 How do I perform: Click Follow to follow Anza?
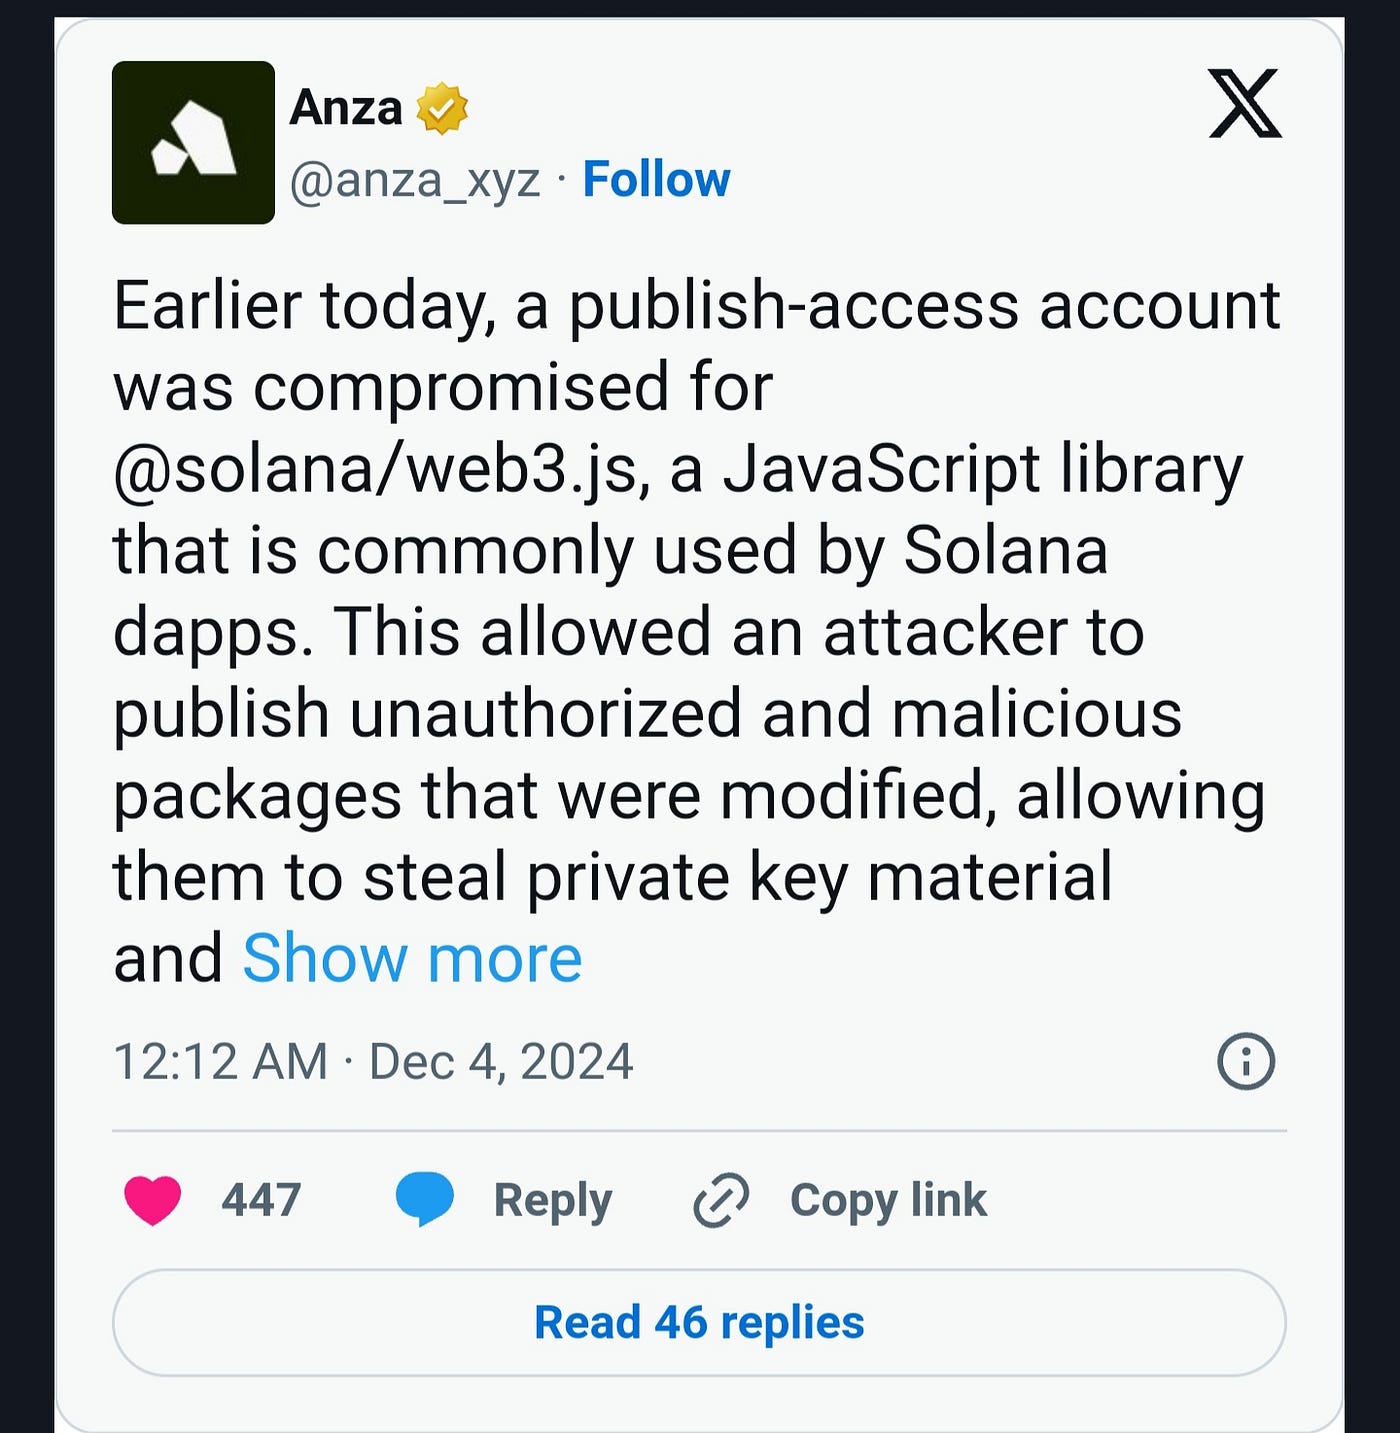pos(656,178)
